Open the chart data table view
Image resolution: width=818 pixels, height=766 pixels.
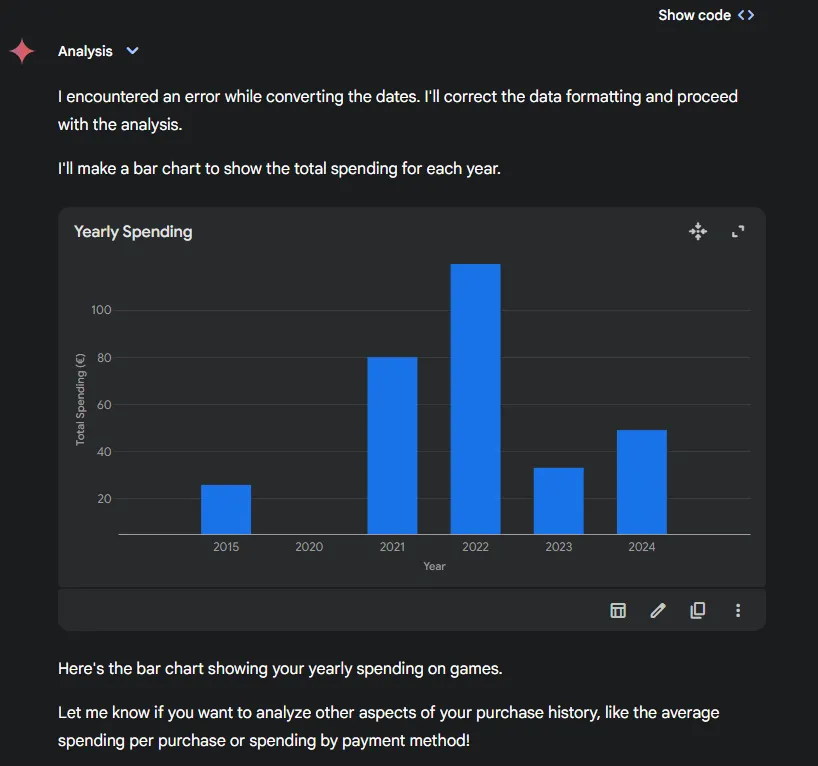(618, 610)
